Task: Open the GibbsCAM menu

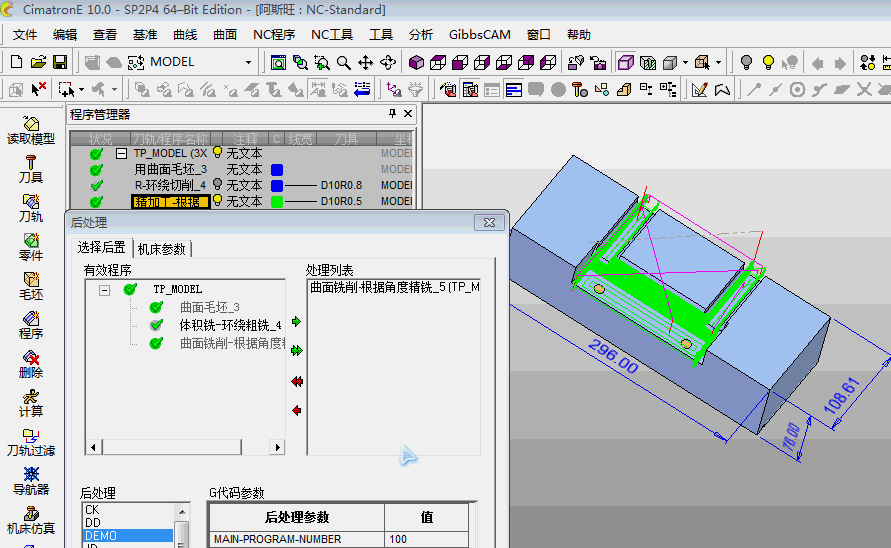Action: (480, 35)
